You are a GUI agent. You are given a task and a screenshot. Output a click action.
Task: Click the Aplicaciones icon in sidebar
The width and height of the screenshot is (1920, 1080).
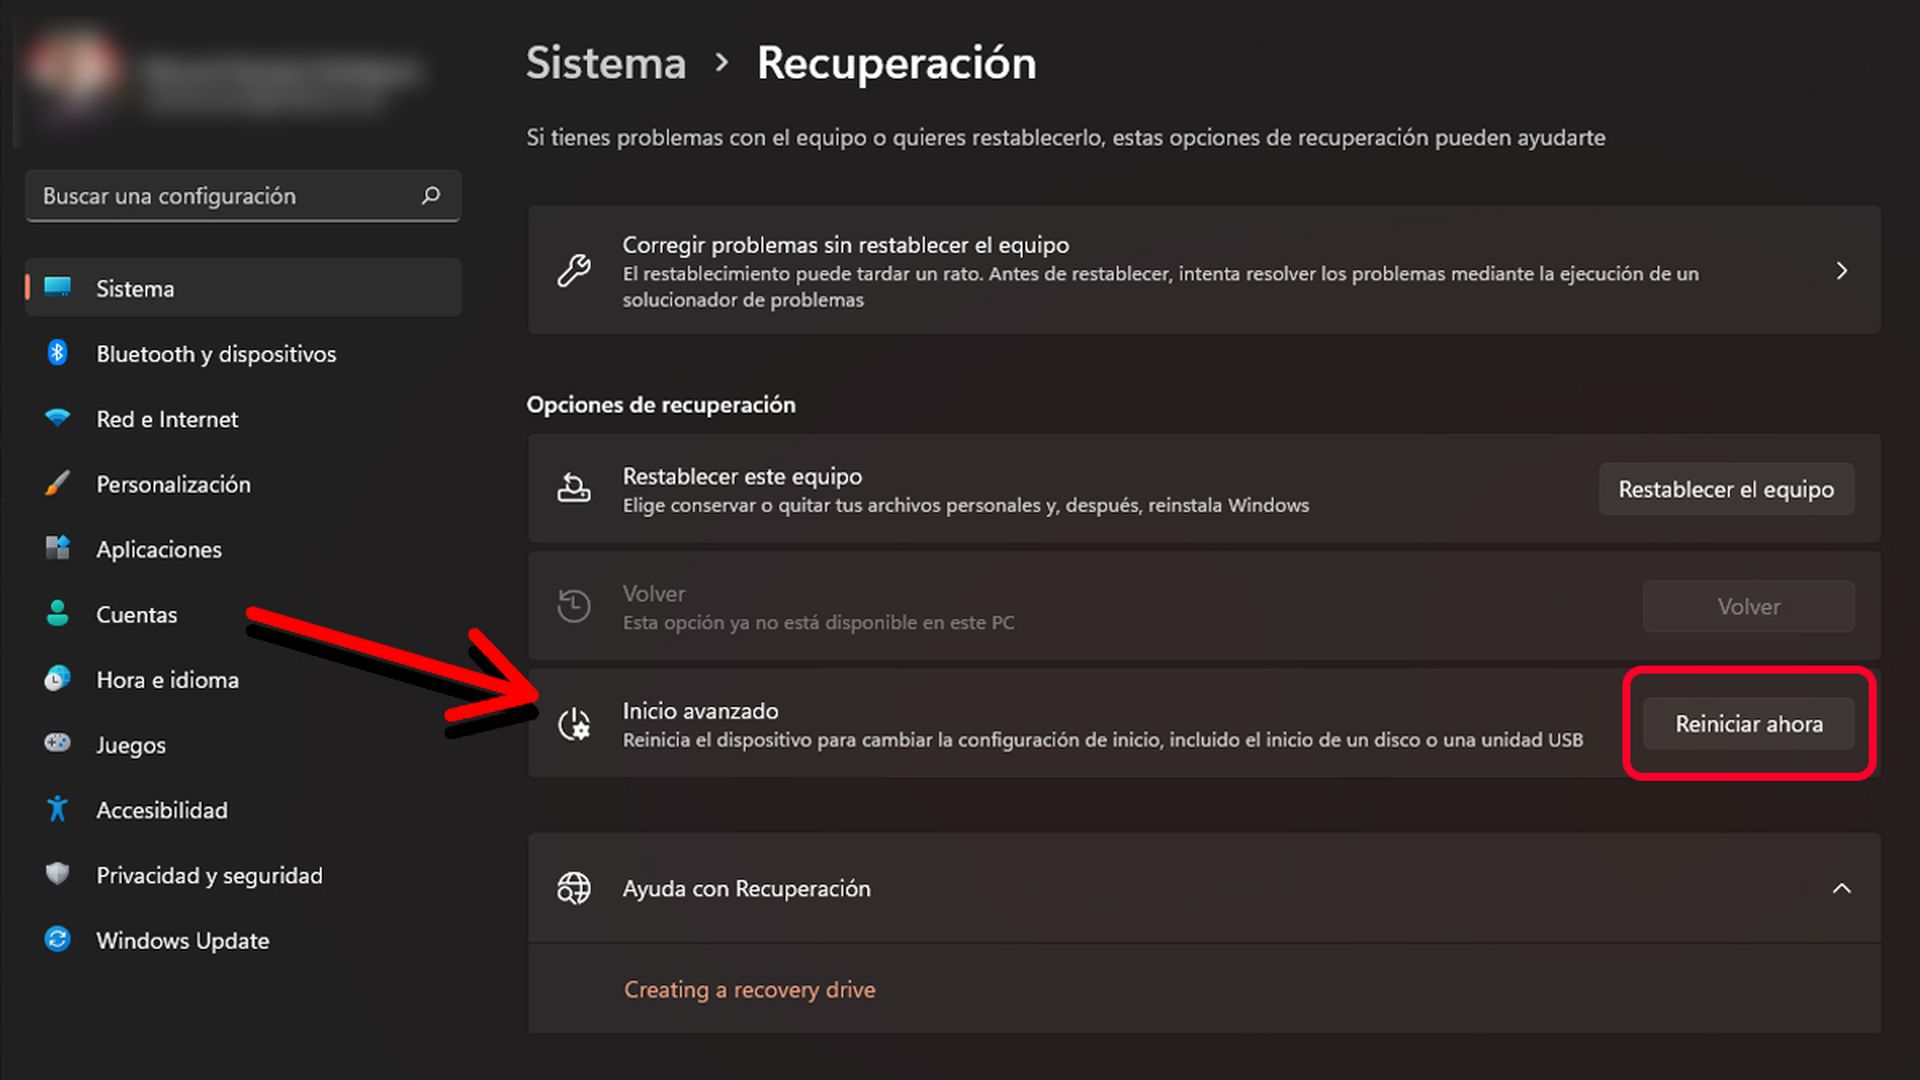59,549
